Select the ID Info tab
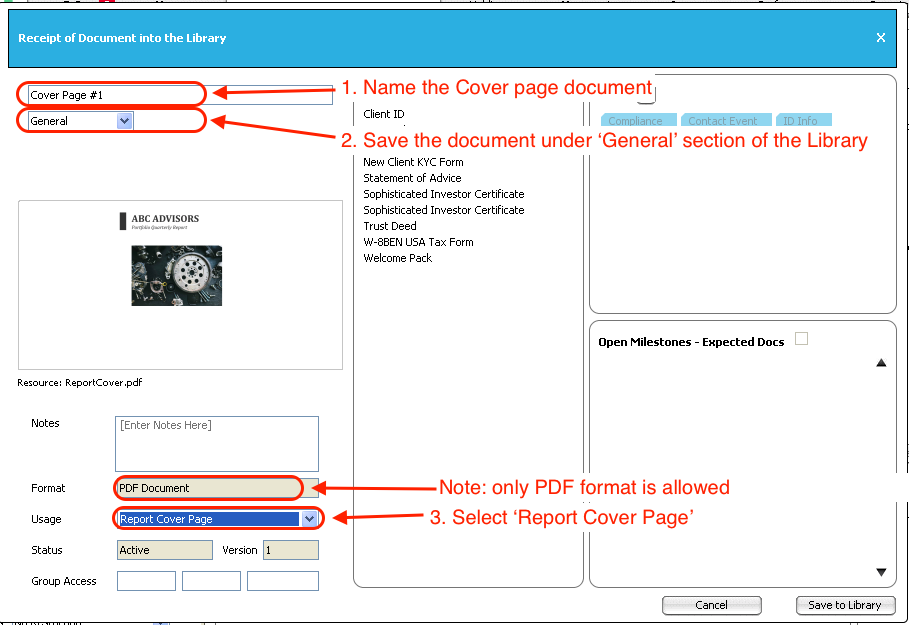Viewport: 909px width, 625px height. coord(800,121)
